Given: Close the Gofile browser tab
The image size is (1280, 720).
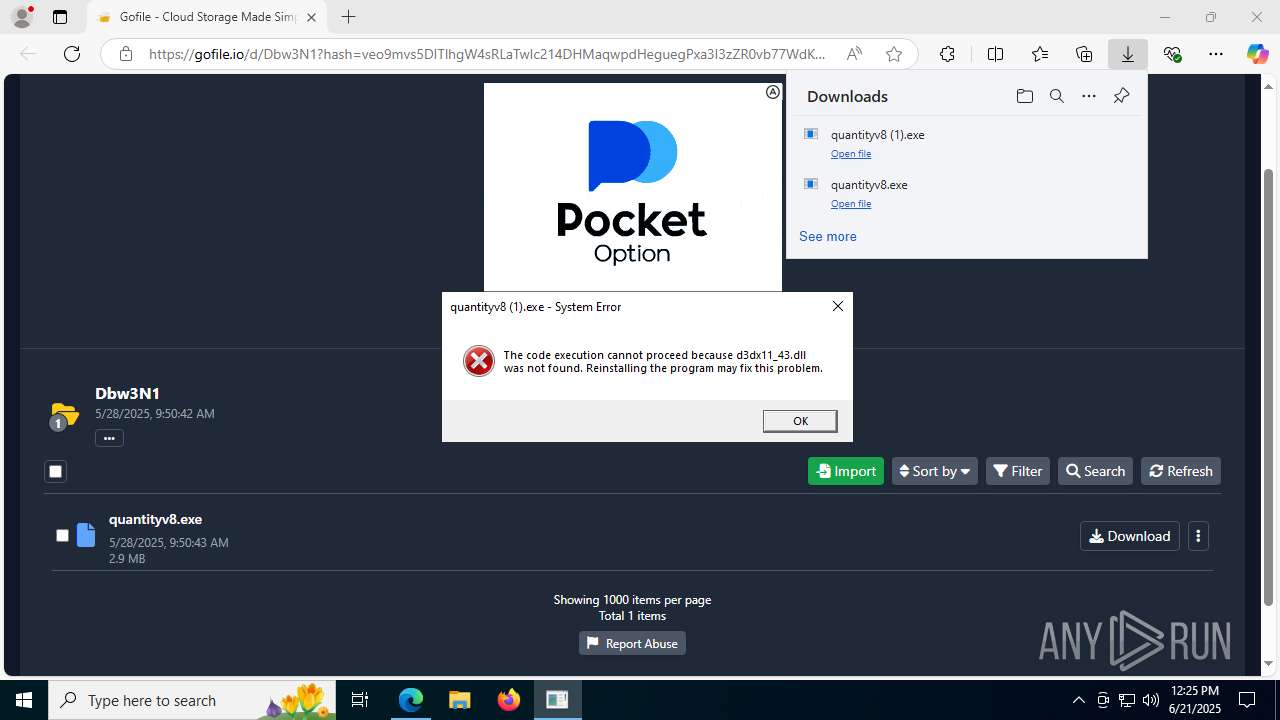Looking at the screenshot, I should (x=312, y=17).
